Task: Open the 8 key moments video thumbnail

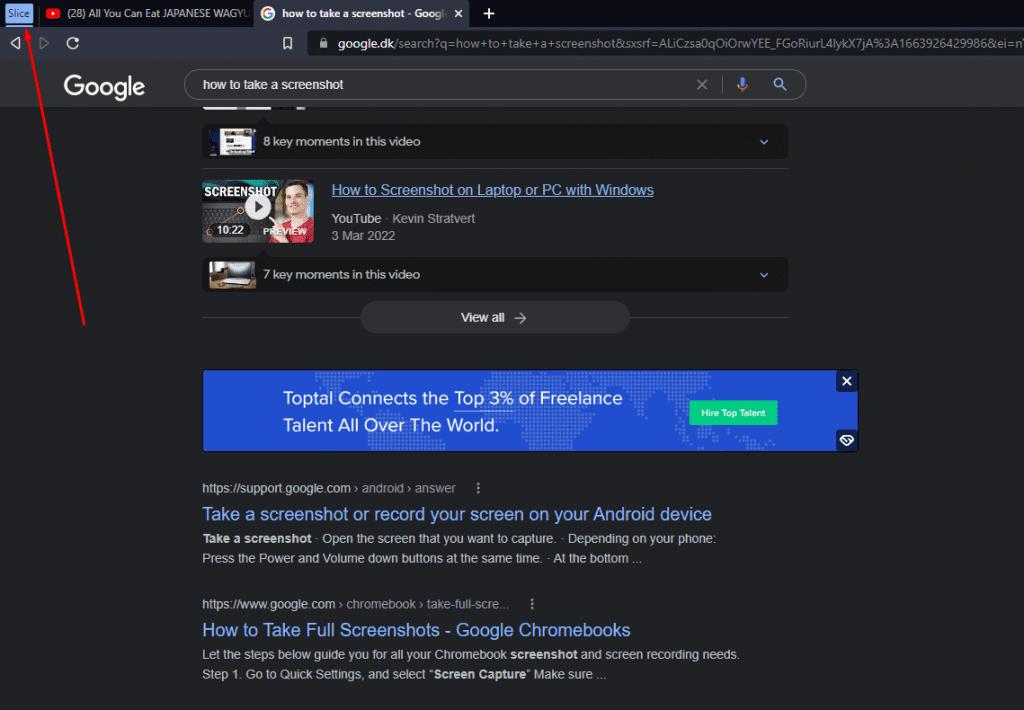Action: [232, 141]
